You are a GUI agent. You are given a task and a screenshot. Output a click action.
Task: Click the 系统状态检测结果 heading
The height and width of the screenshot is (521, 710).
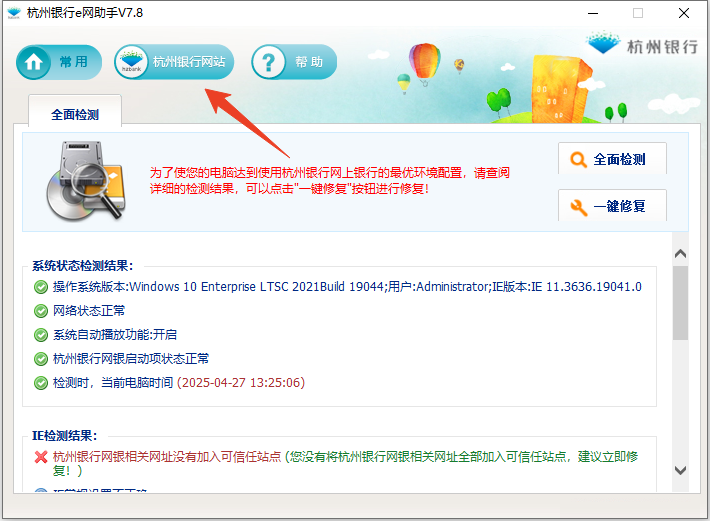pos(82,266)
